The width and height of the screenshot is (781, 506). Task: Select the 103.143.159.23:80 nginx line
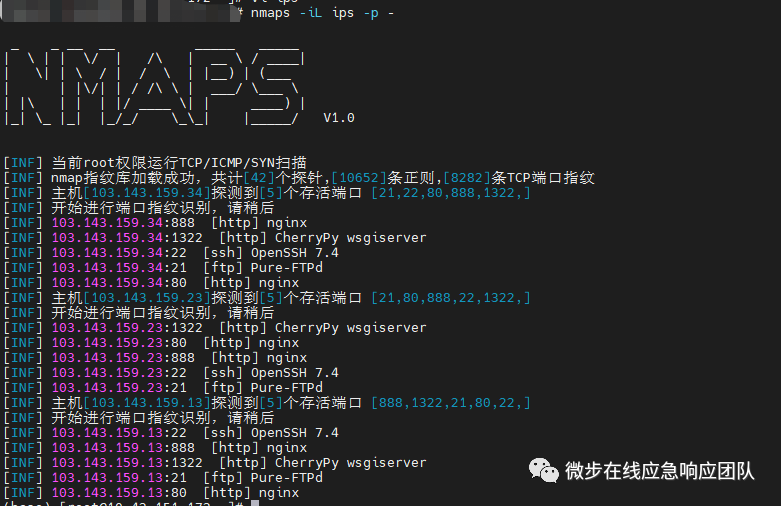(x=151, y=343)
